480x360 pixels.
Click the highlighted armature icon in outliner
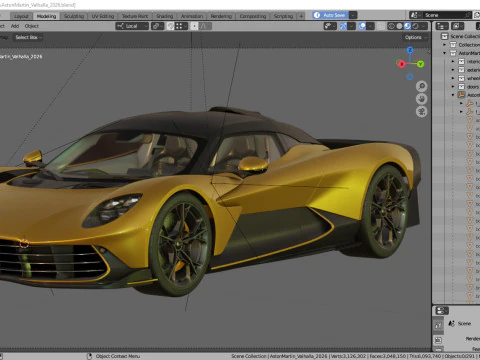click(x=461, y=95)
